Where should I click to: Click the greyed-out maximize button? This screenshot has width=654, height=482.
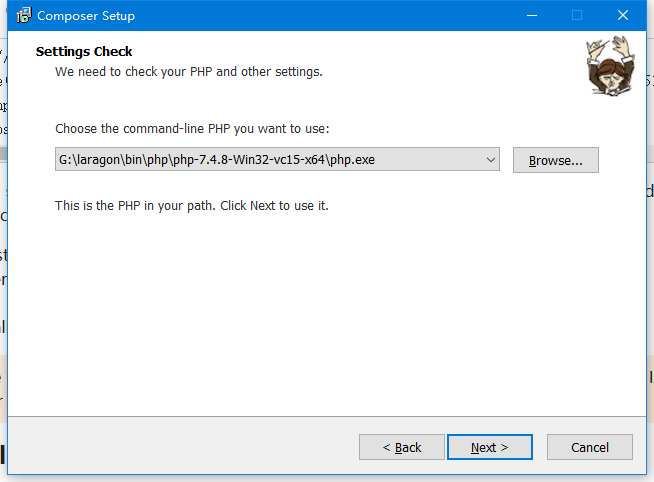click(x=577, y=15)
